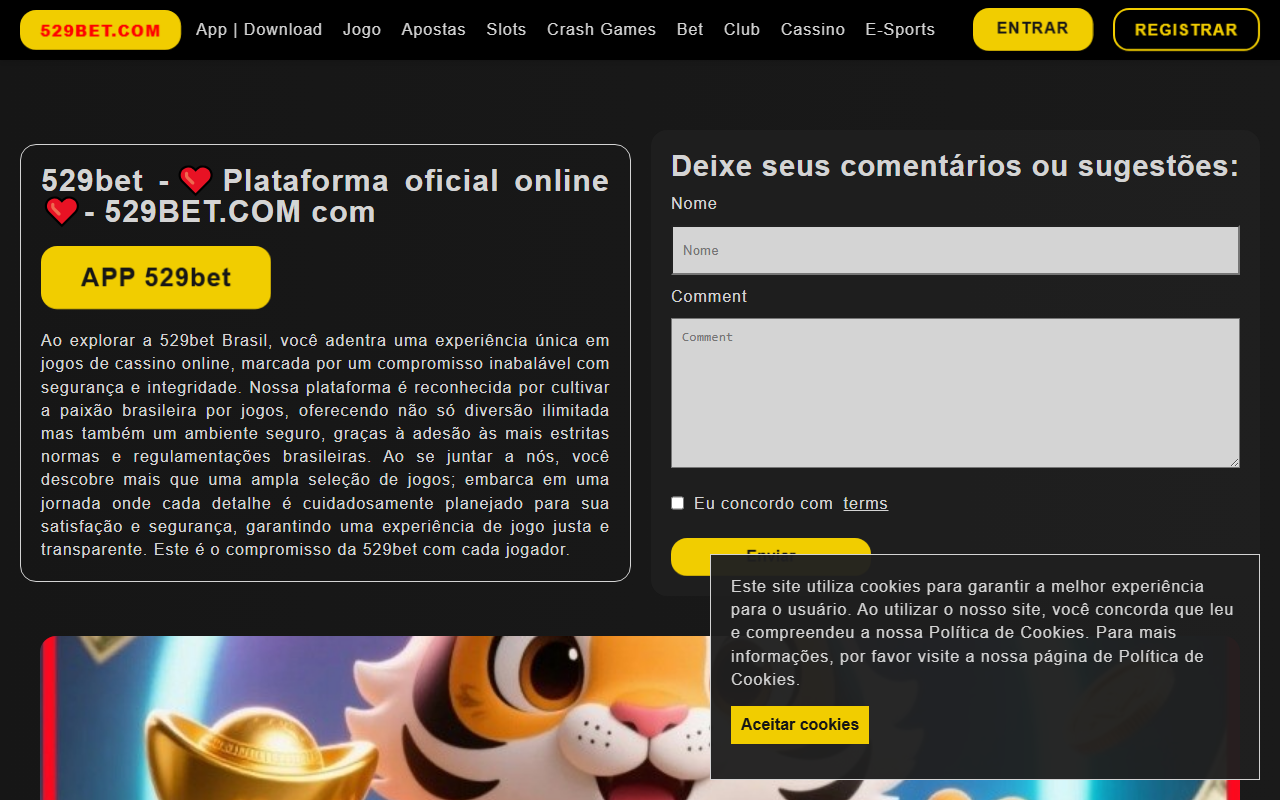Viewport: 1280px width, 800px height.
Task: Open the terms link
Action: (865, 504)
